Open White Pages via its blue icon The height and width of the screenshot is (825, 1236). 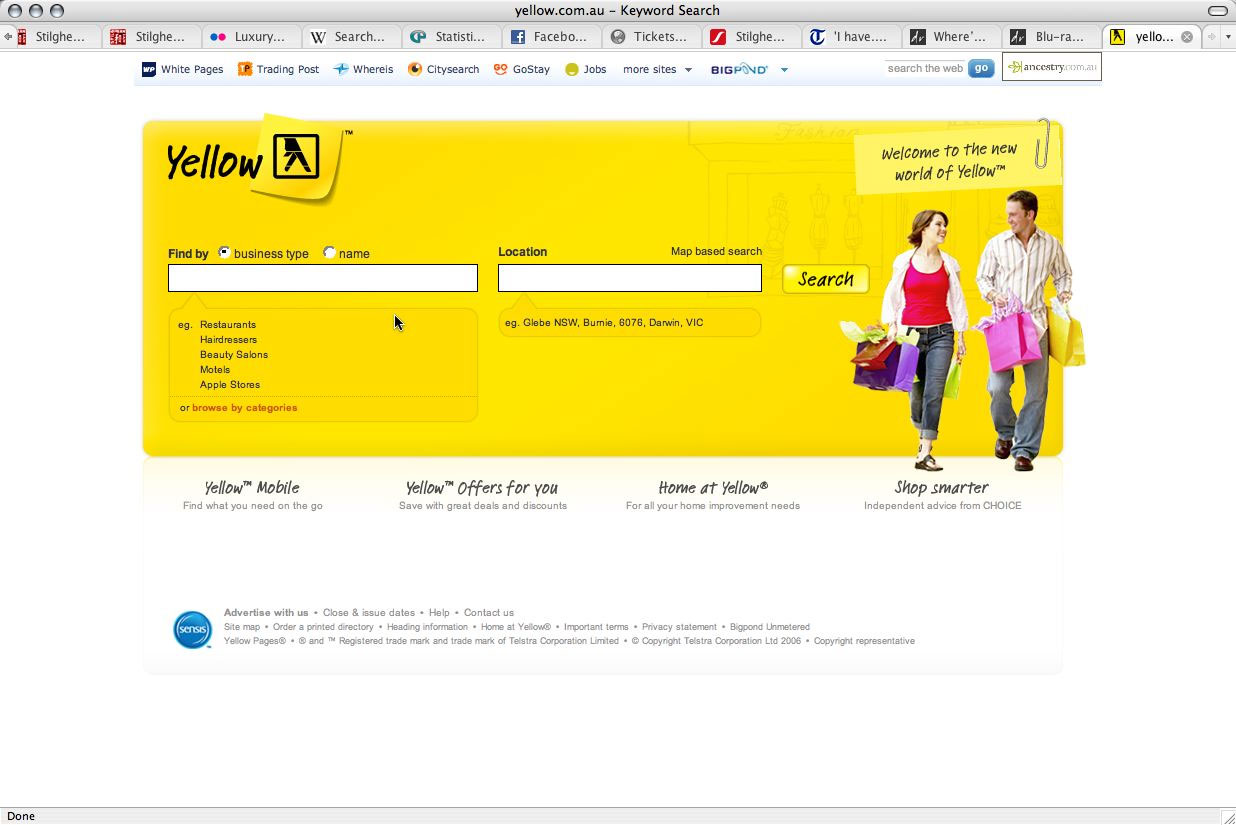[149, 69]
